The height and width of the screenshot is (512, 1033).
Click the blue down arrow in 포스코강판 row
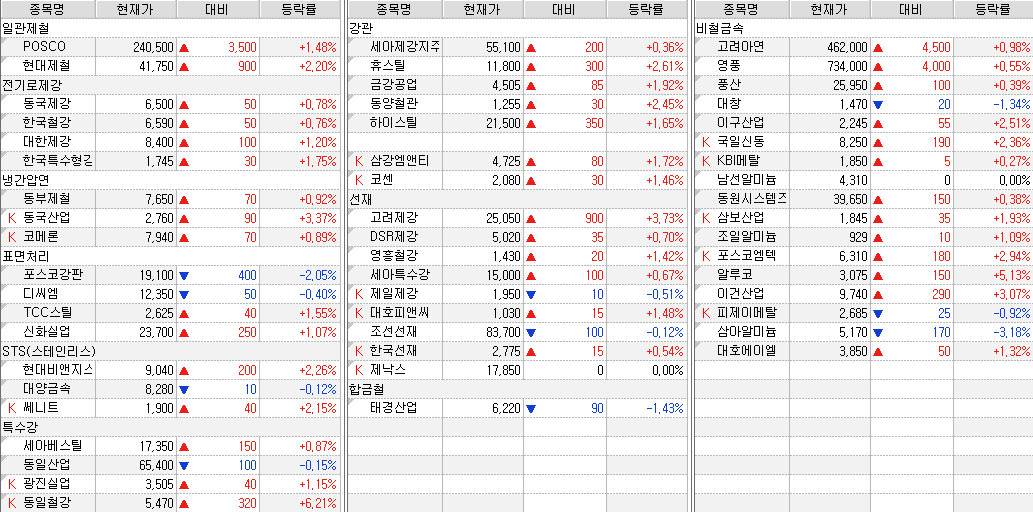tap(184, 275)
